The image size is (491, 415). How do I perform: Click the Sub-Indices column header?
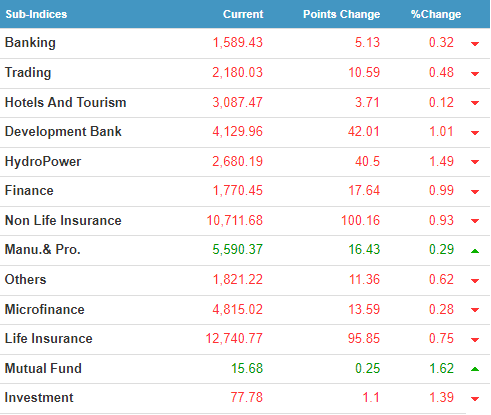tap(36, 14)
